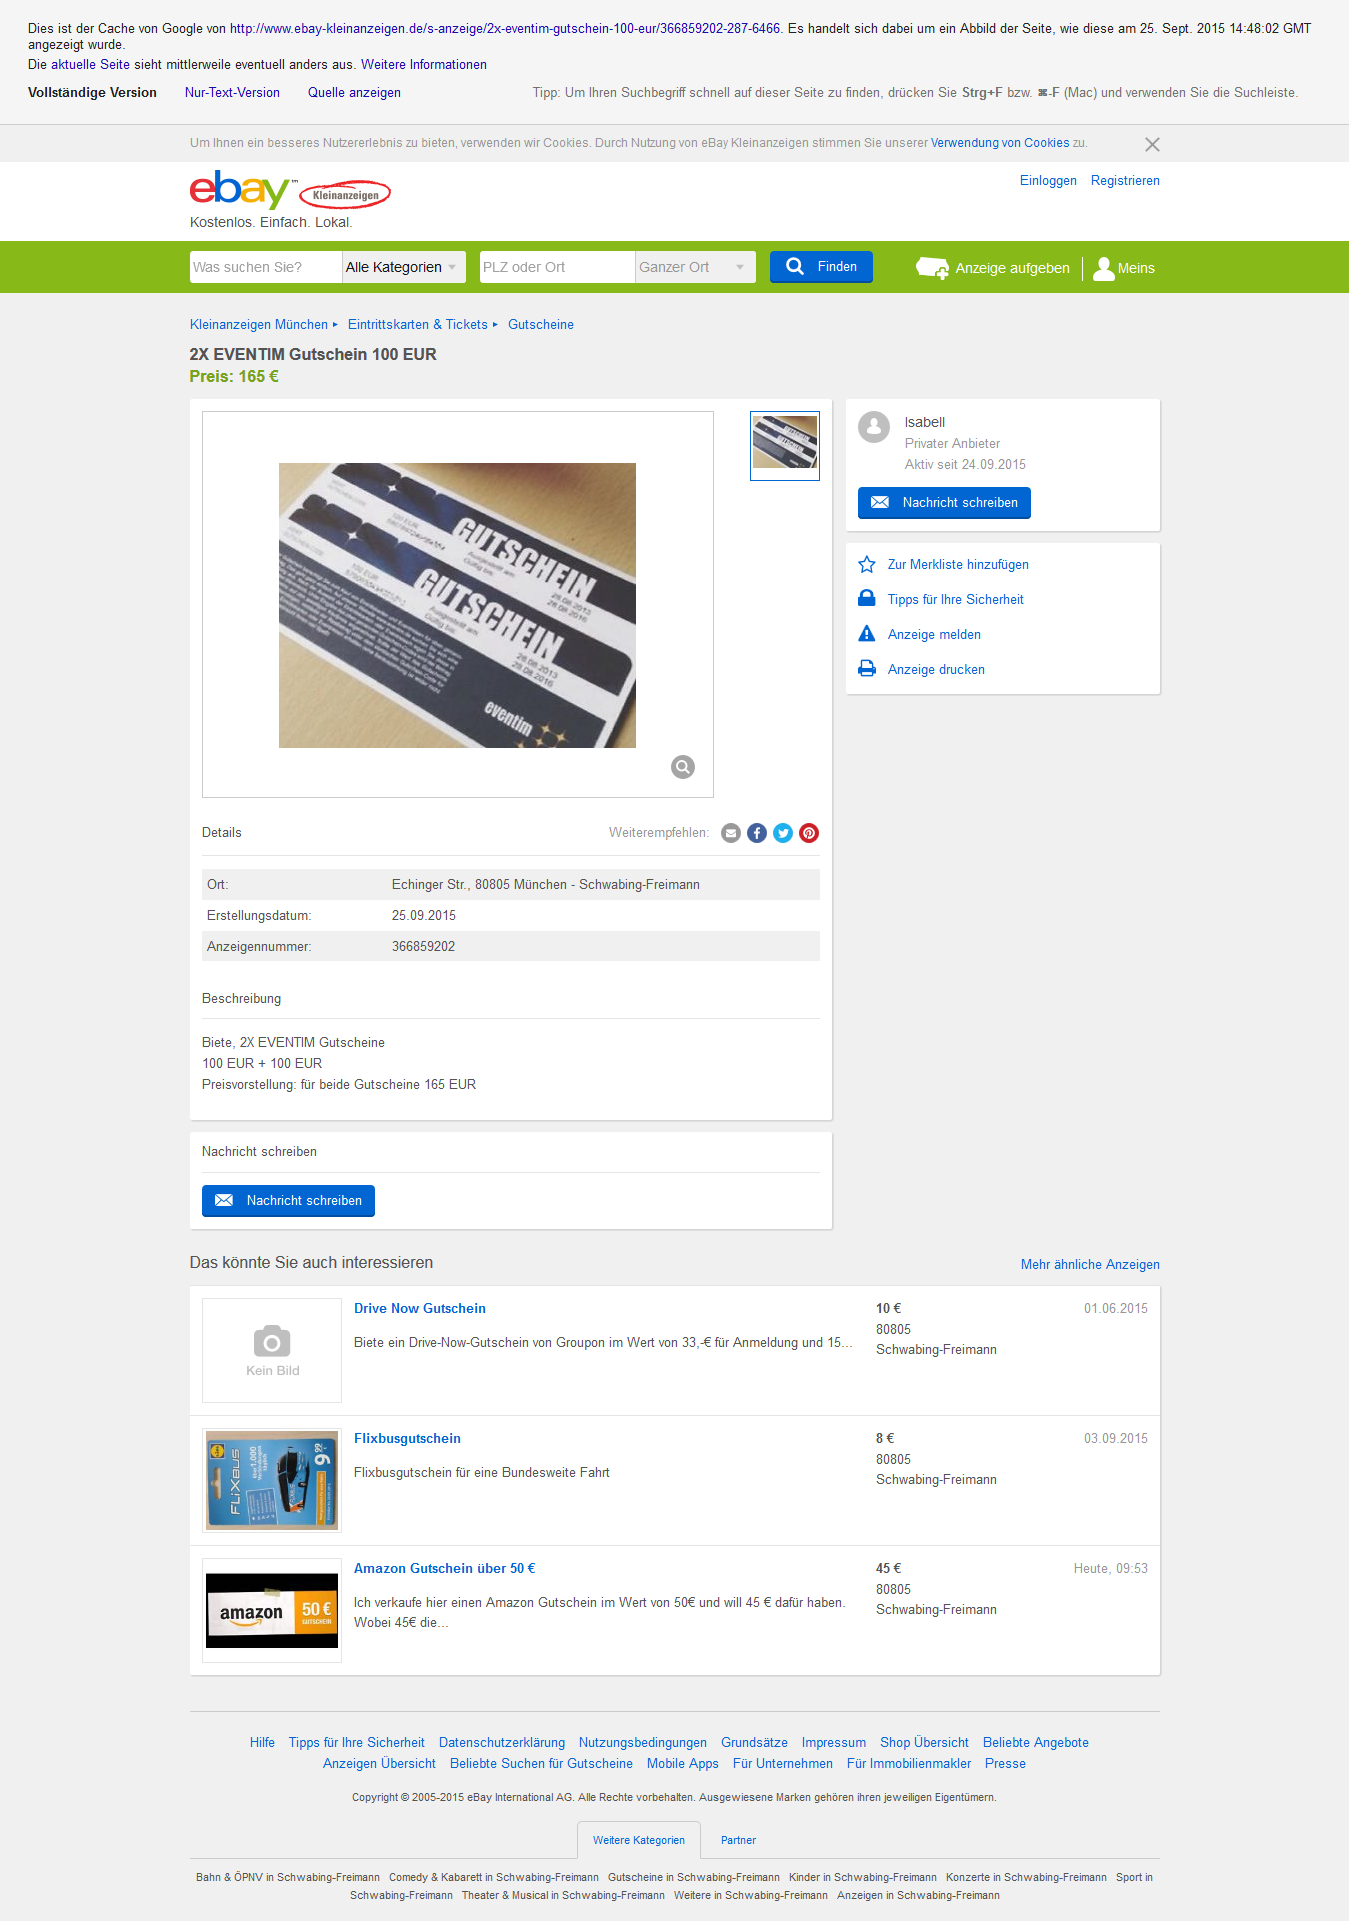Click the Was suchen Sie search field
The width and height of the screenshot is (1349, 1921).
[266, 267]
